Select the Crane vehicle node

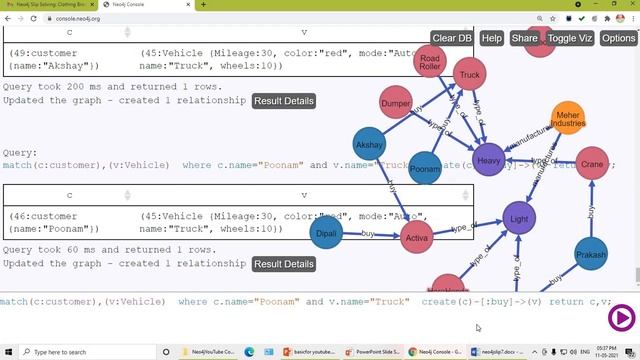592,164
